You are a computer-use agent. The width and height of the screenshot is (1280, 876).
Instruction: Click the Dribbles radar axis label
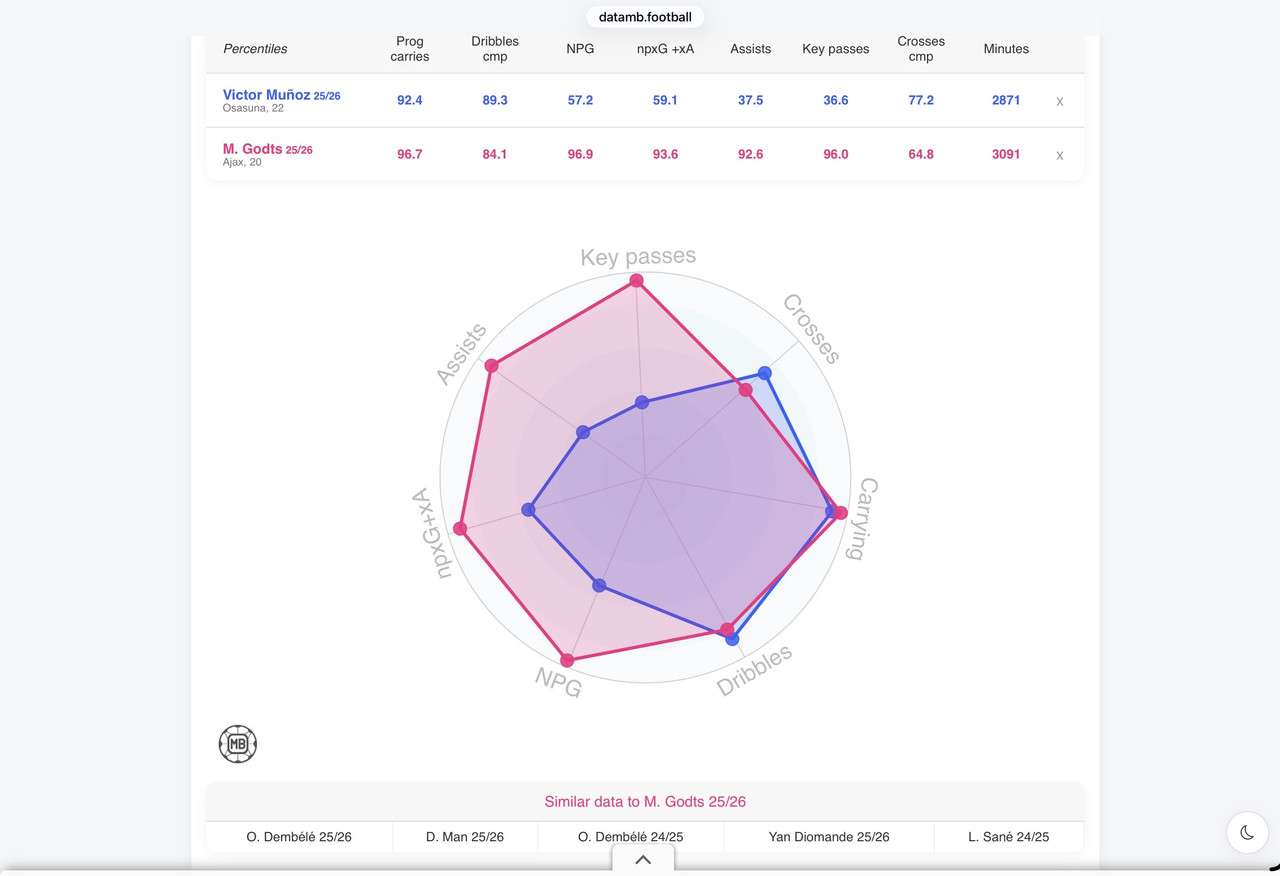click(x=755, y=670)
